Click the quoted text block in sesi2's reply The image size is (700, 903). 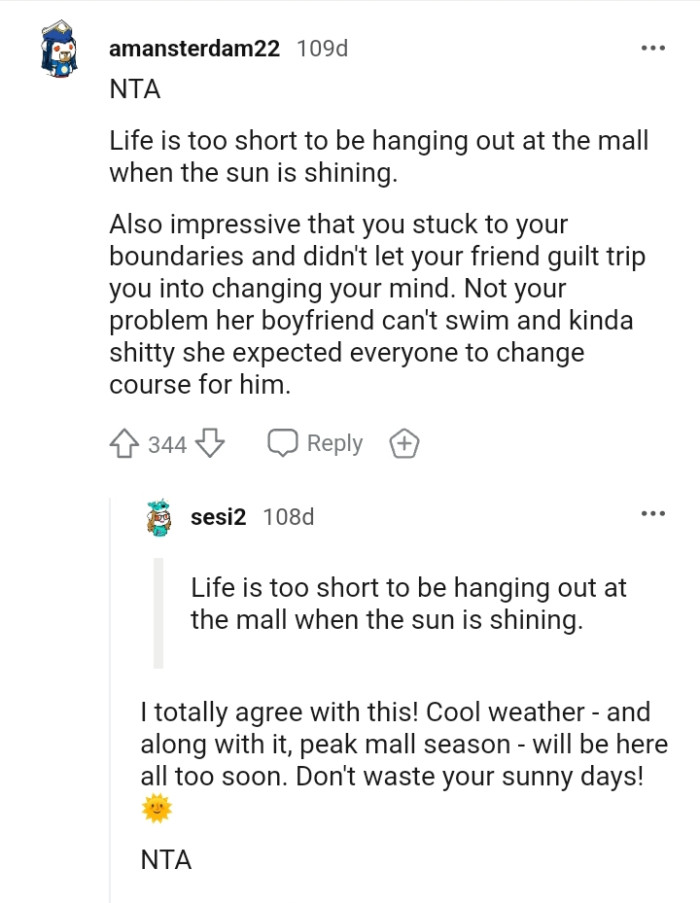click(408, 603)
